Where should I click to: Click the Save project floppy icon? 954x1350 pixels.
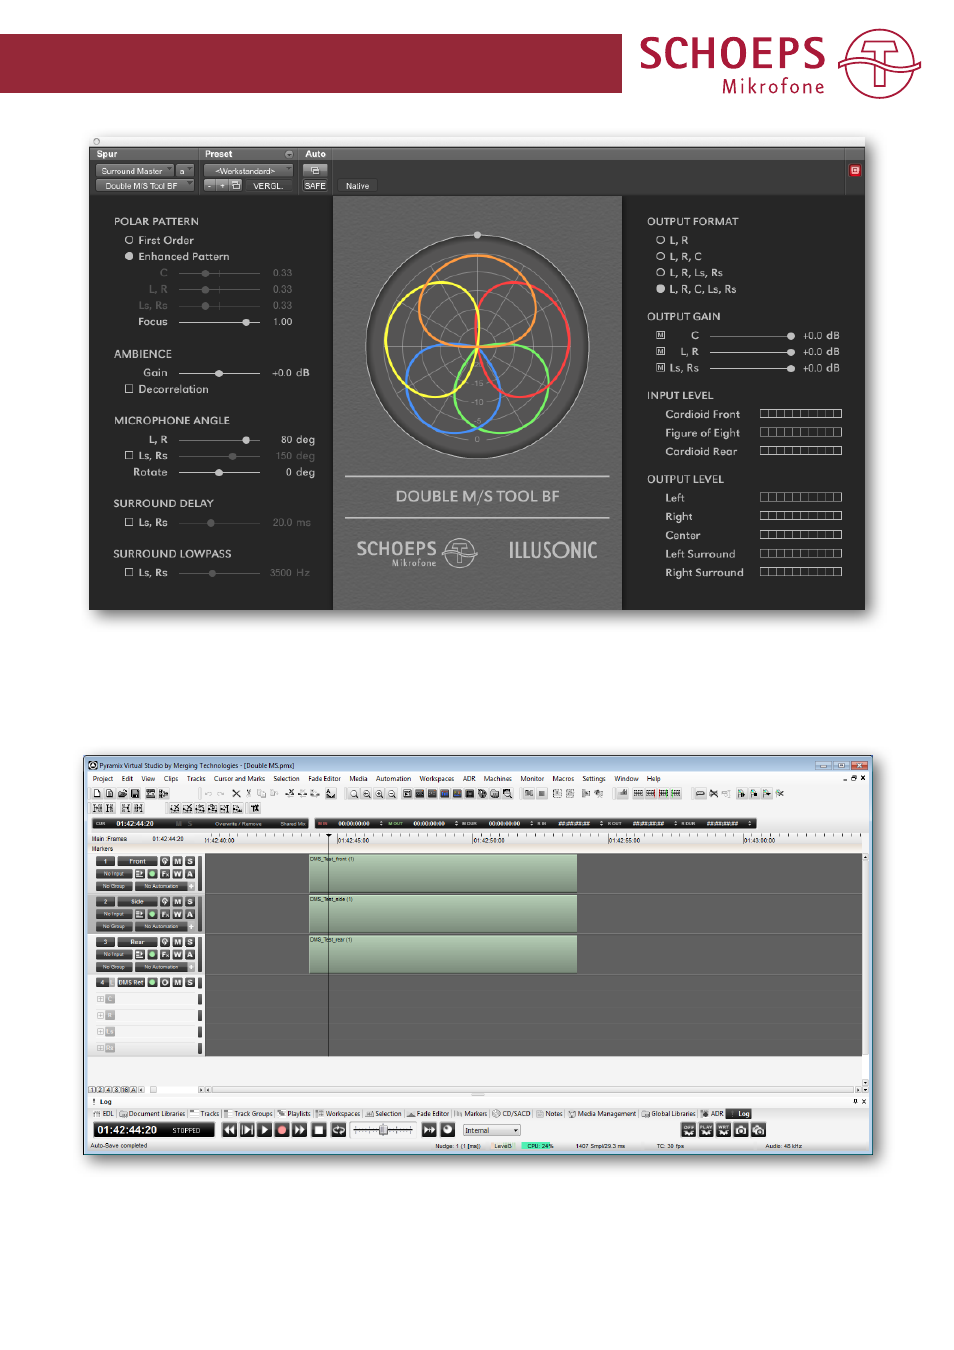[x=135, y=793]
